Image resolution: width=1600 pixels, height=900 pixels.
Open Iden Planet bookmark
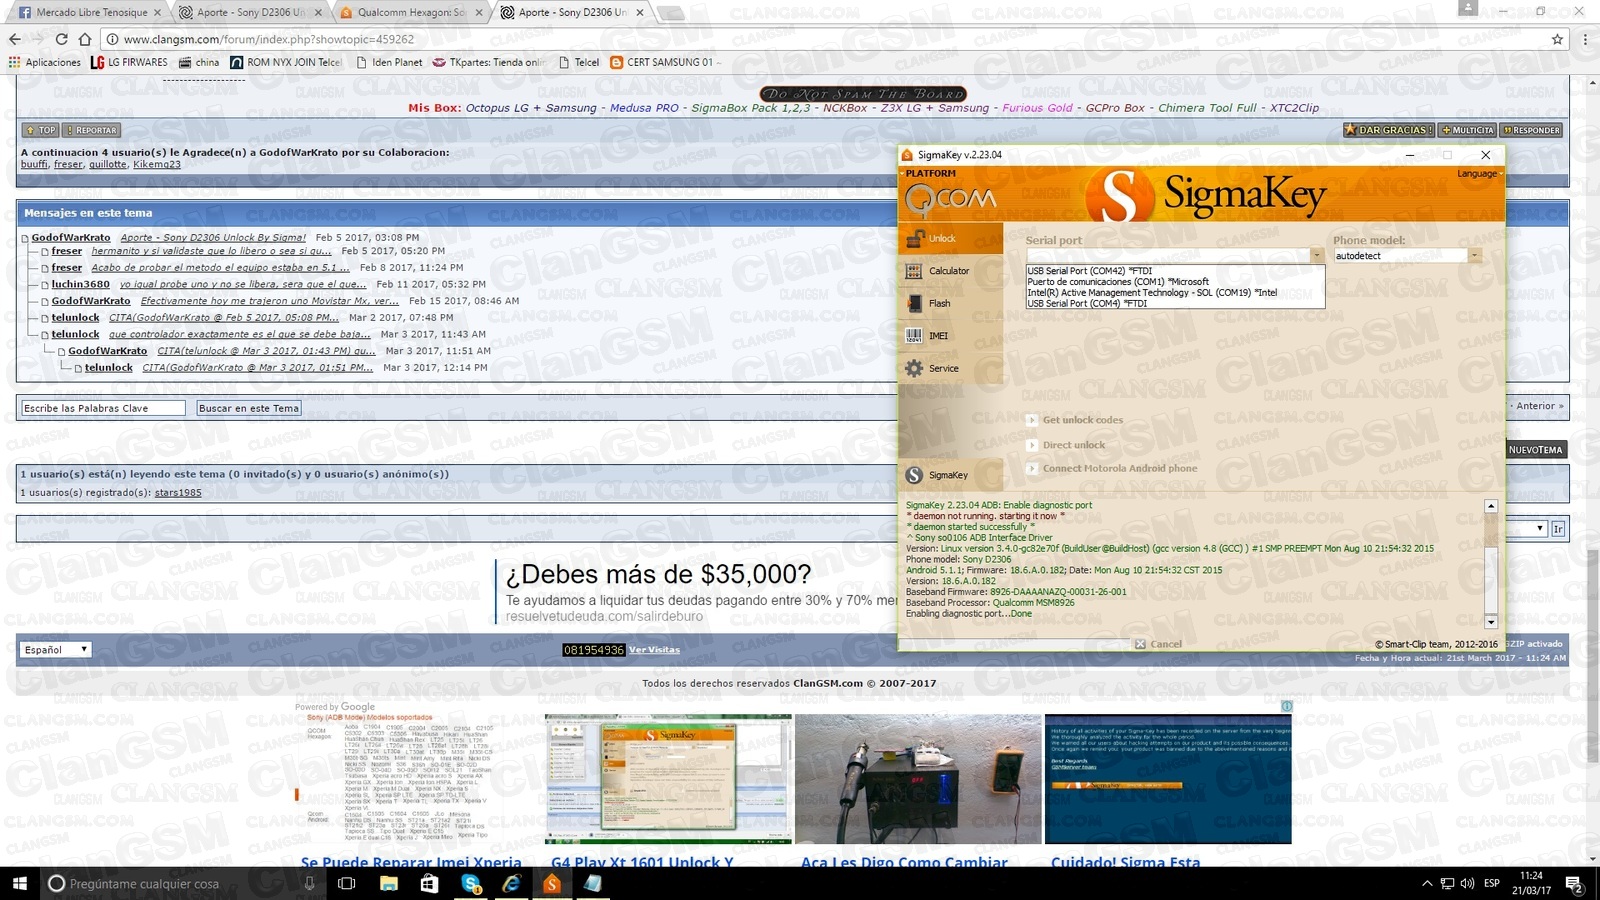click(x=389, y=62)
